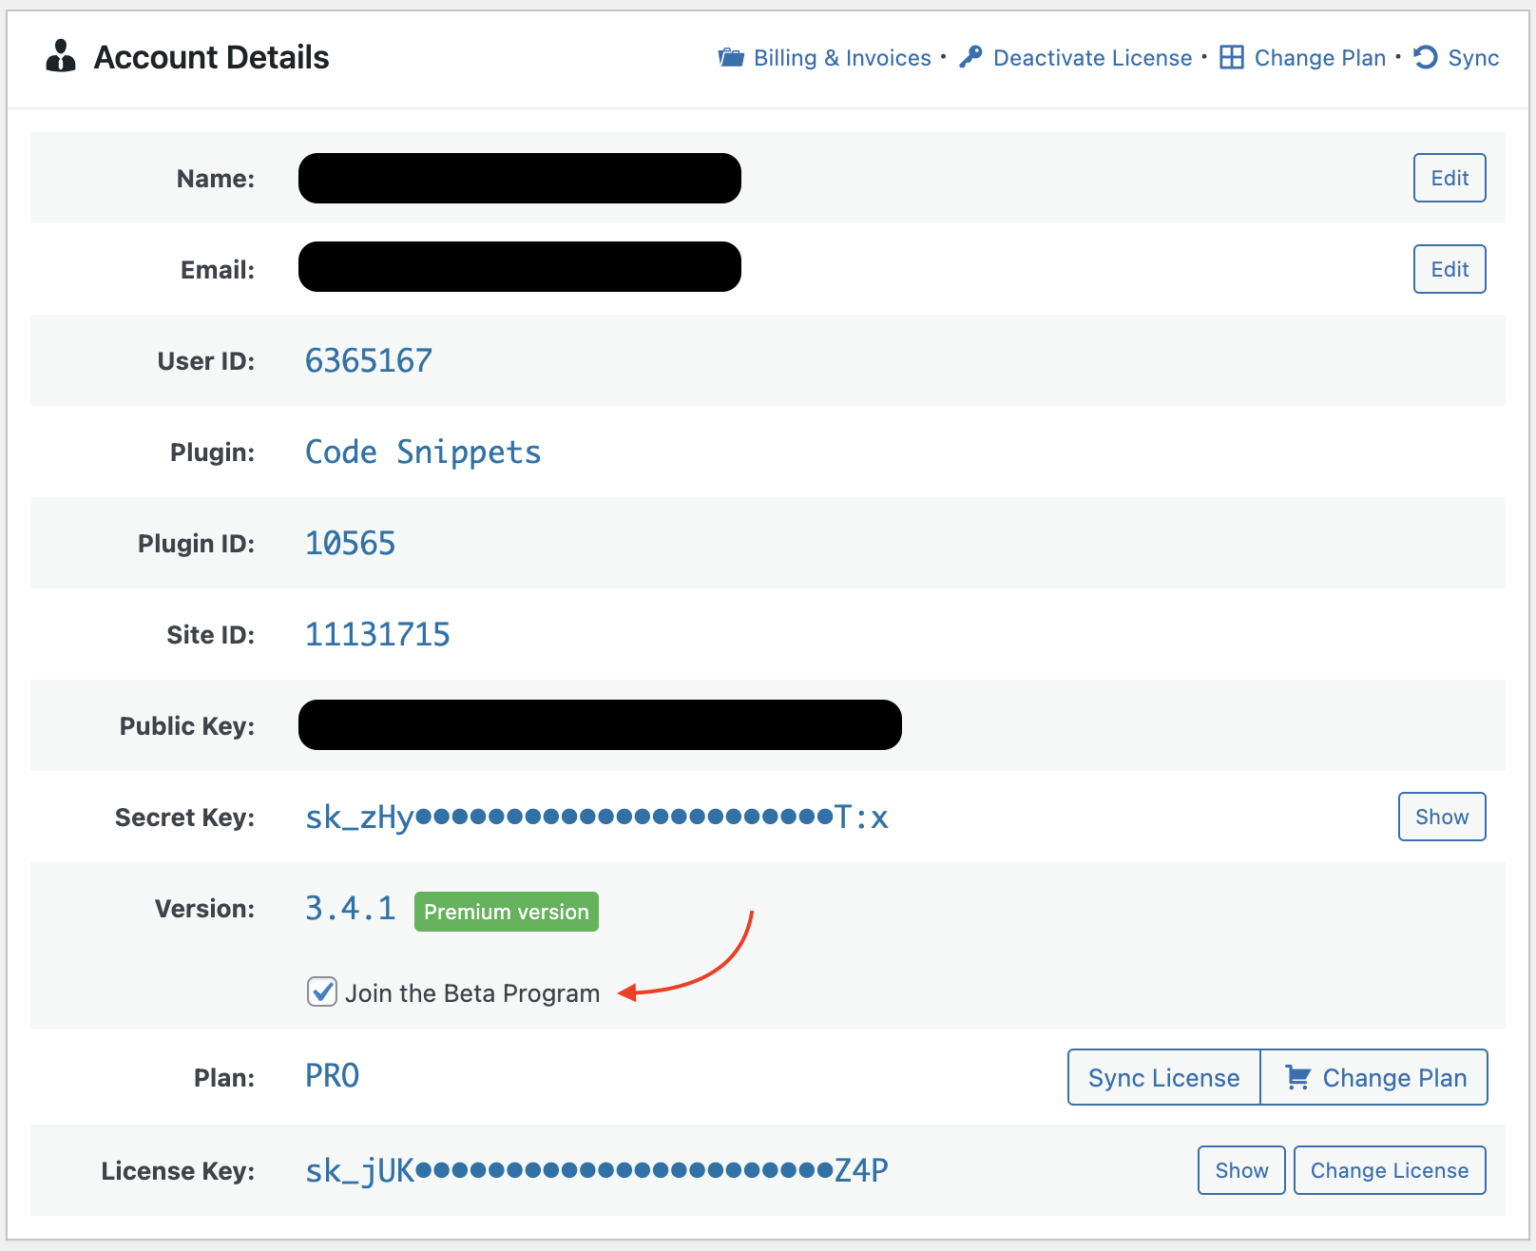Click the Change Plan grid icon
This screenshot has width=1536, height=1251.
tap(1232, 58)
